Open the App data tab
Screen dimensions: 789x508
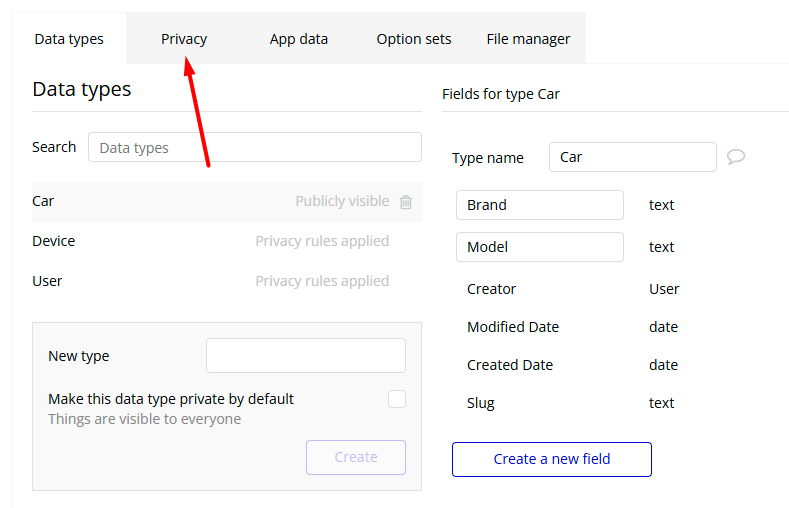pyautogui.click(x=298, y=39)
